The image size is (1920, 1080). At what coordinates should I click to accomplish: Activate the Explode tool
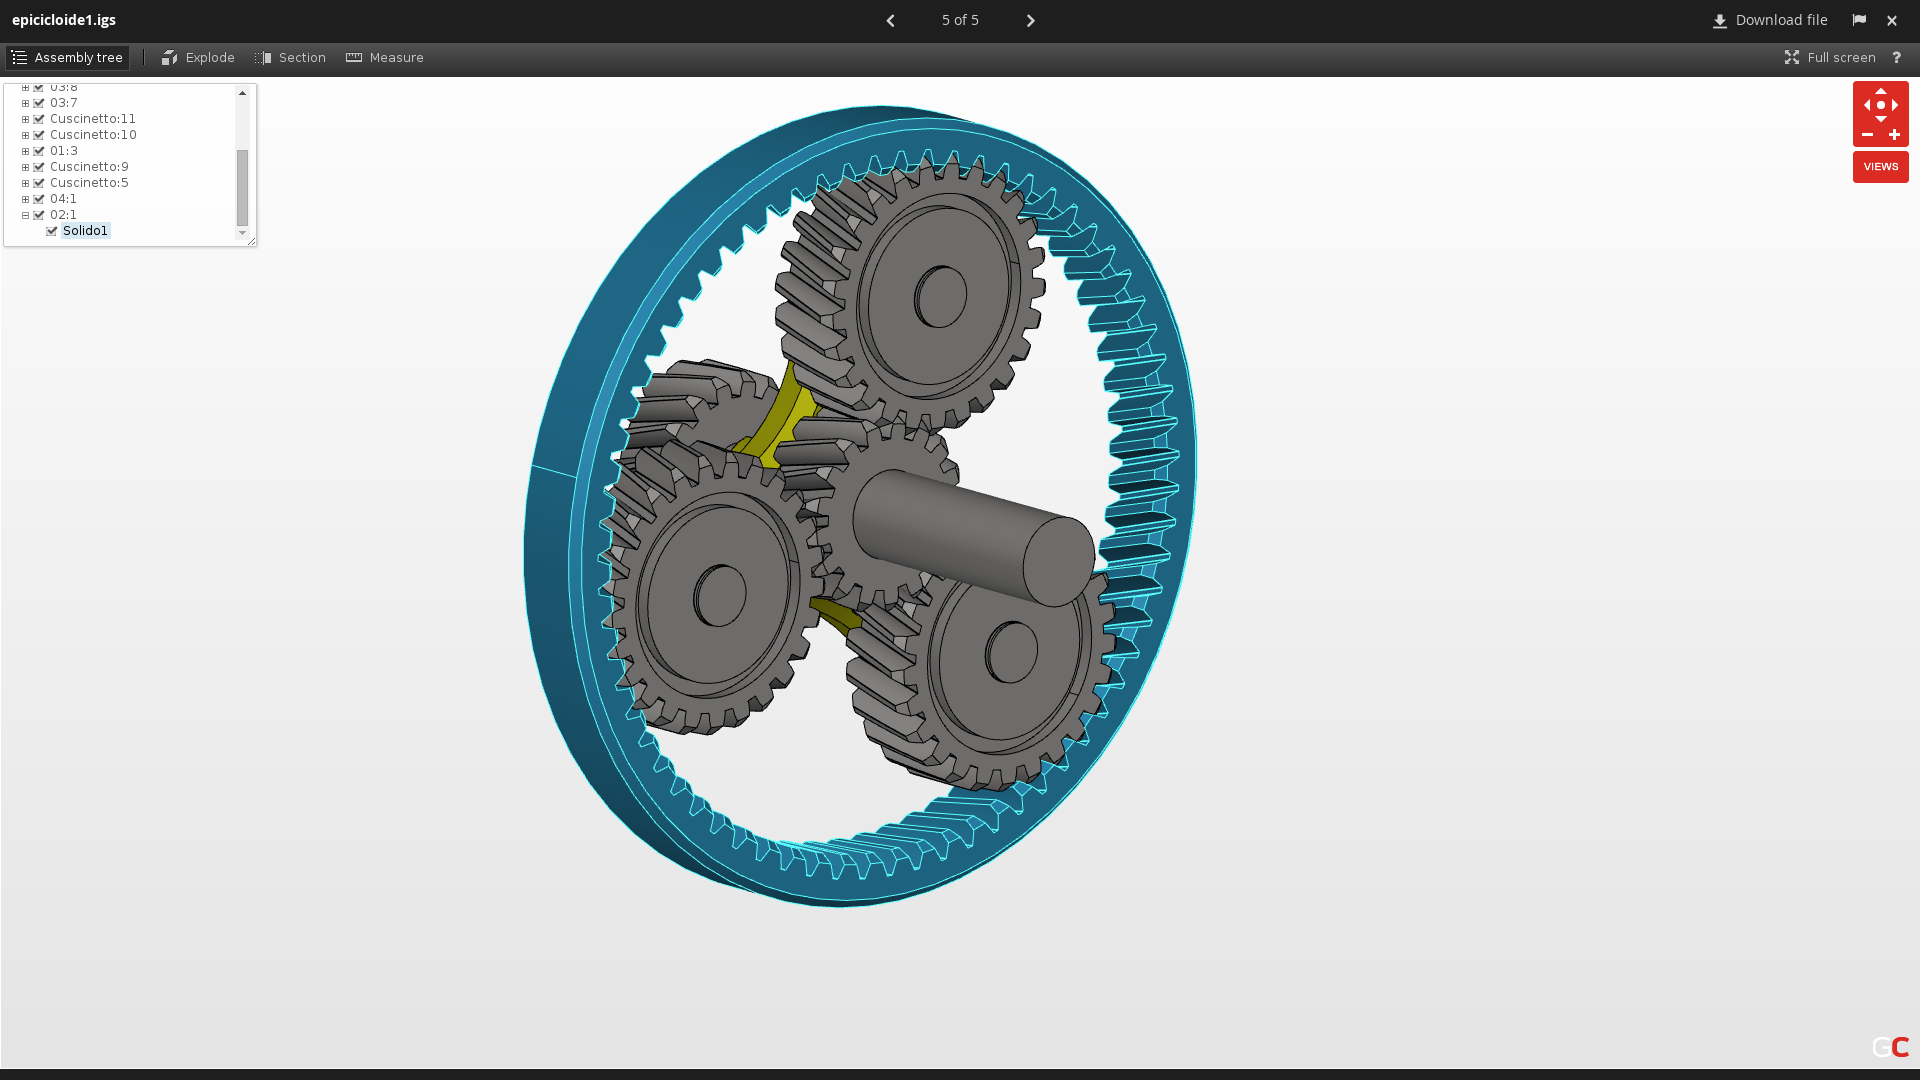coord(198,58)
